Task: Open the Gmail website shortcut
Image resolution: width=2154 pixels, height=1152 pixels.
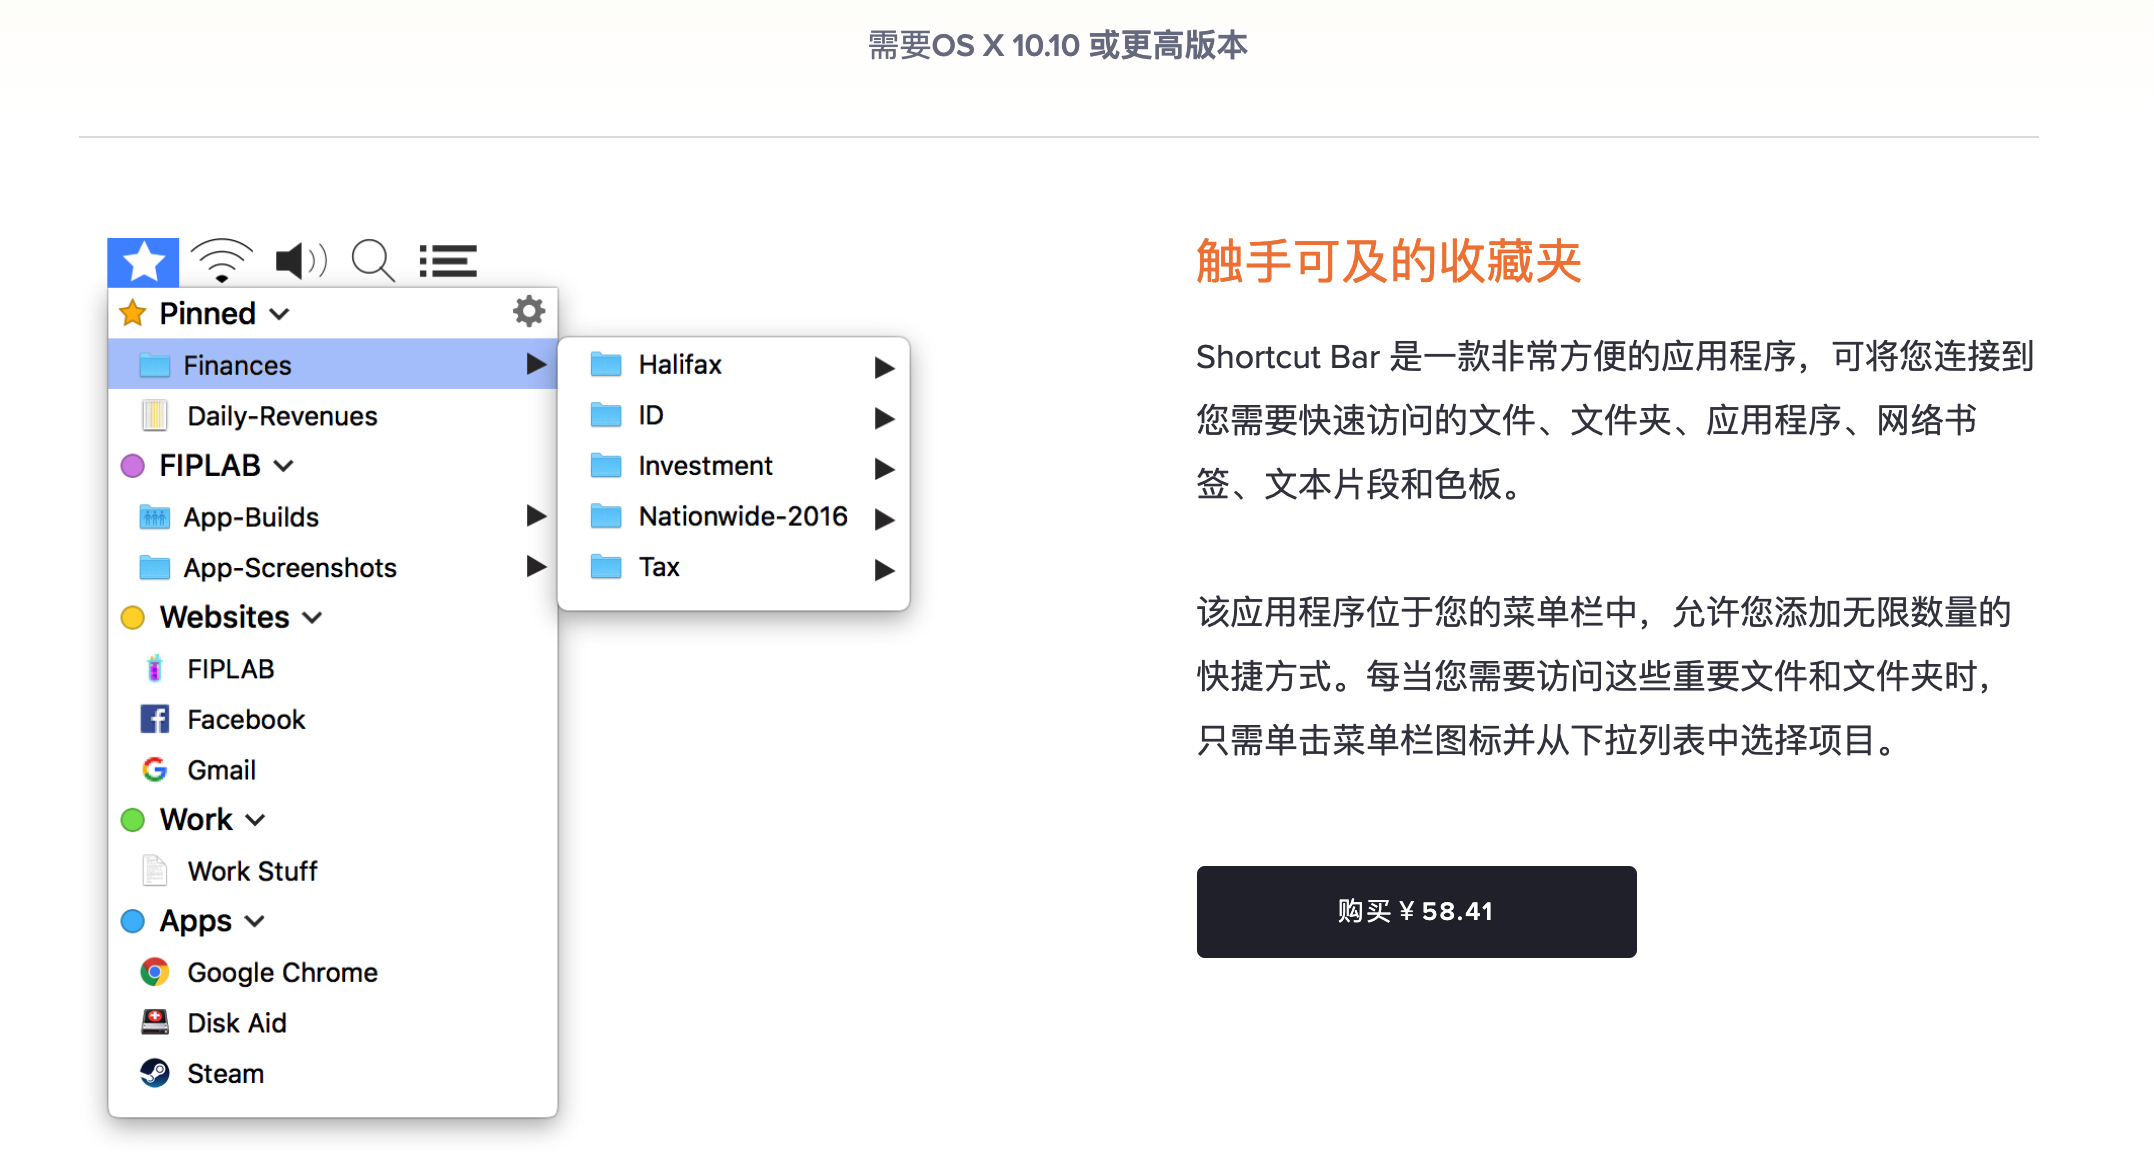Action: 221,770
